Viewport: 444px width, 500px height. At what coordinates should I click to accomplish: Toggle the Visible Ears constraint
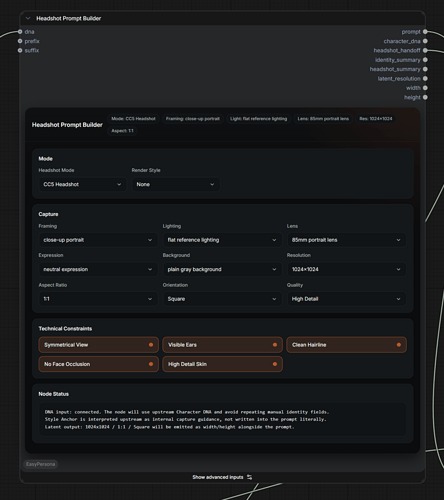(x=222, y=345)
